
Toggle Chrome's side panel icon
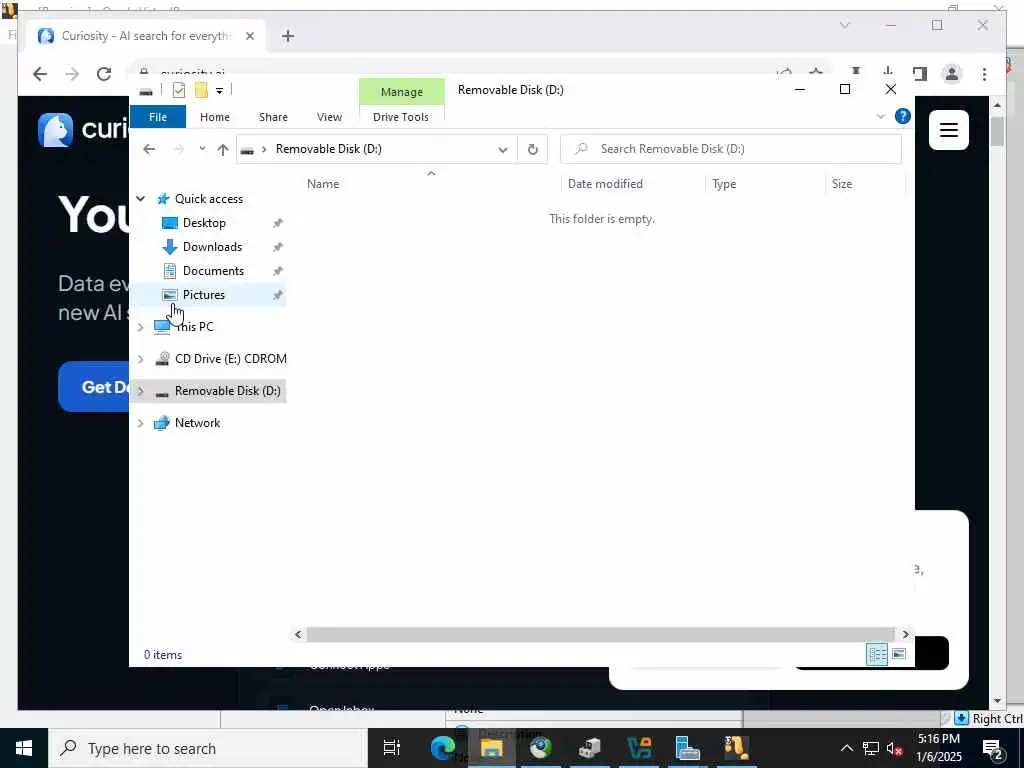[920, 74]
